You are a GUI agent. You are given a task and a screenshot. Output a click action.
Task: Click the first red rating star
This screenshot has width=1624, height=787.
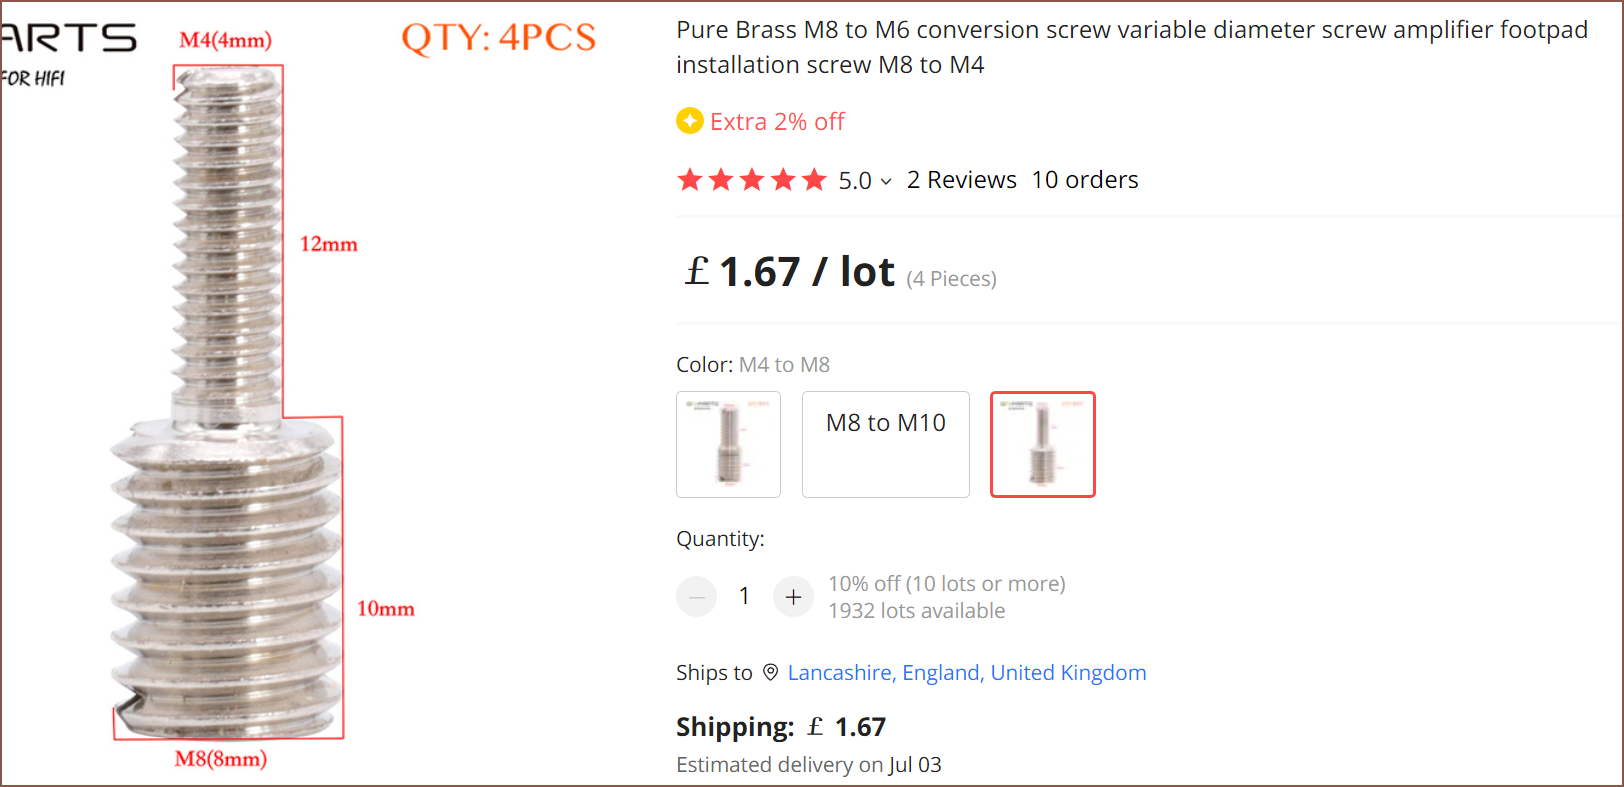690,180
